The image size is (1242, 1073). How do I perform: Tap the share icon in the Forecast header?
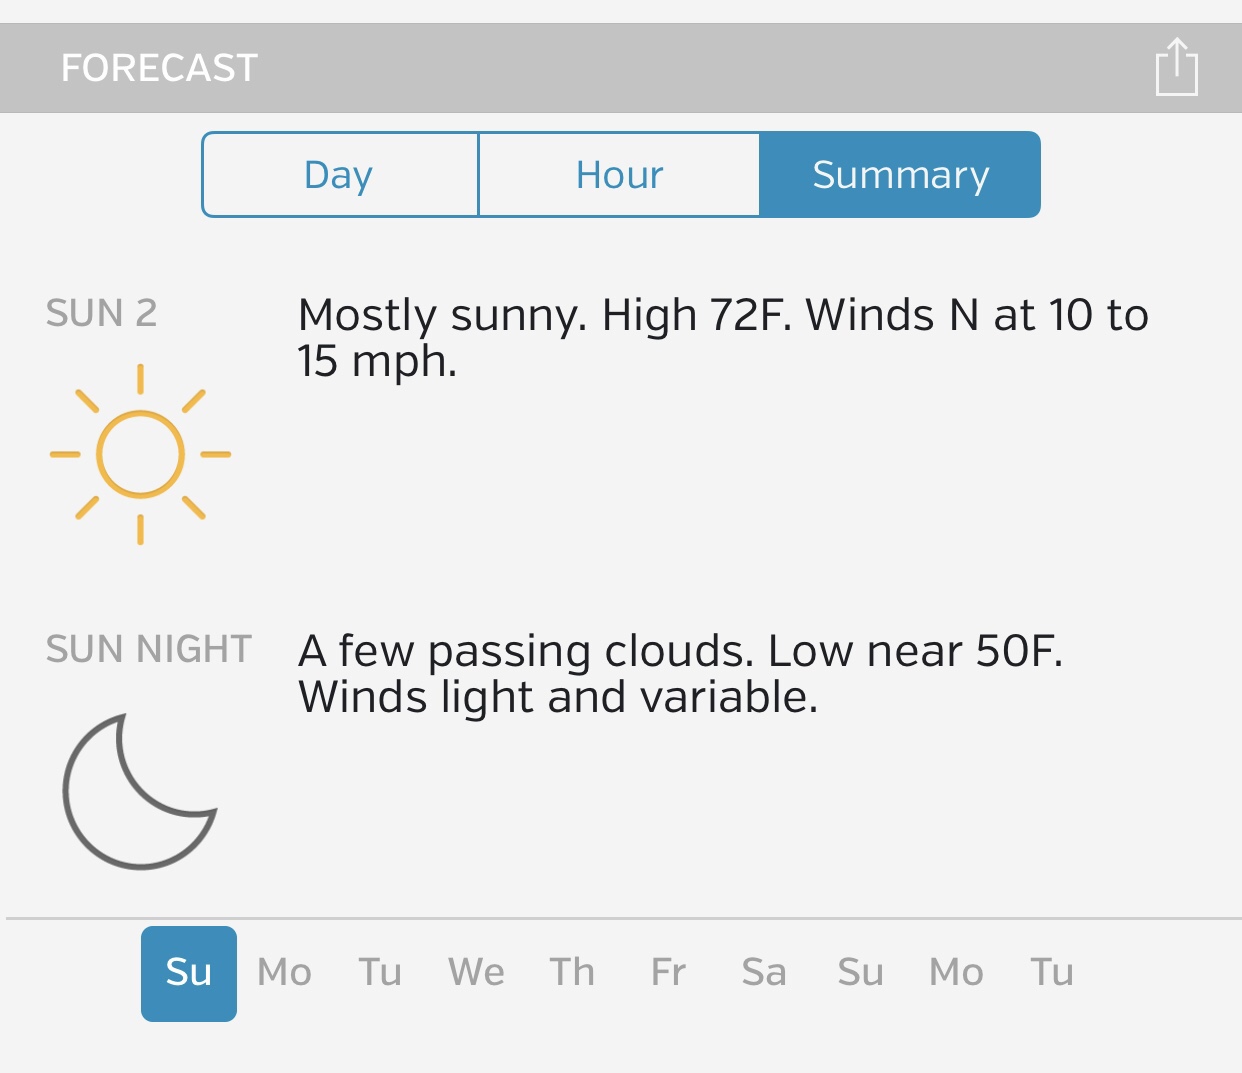[1176, 67]
